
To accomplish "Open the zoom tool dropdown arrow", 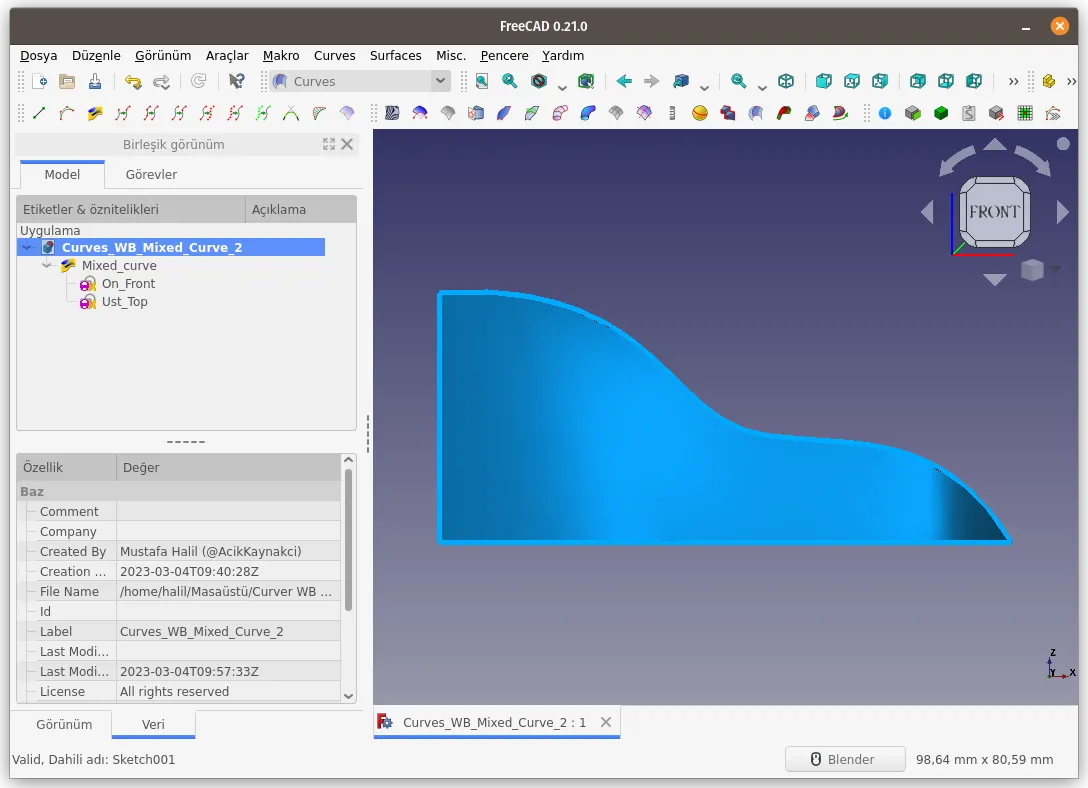I will (762, 86).
